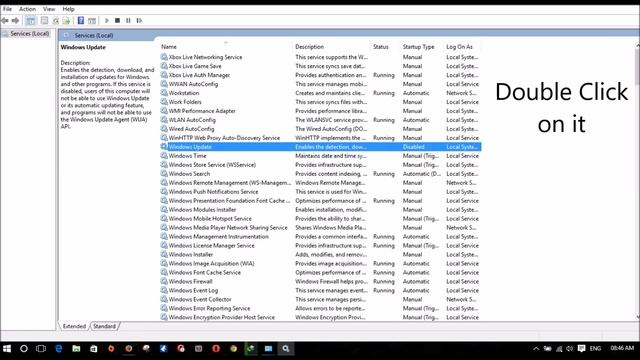Select the Windows Mobile Hotspot Service

[x=320, y=219]
